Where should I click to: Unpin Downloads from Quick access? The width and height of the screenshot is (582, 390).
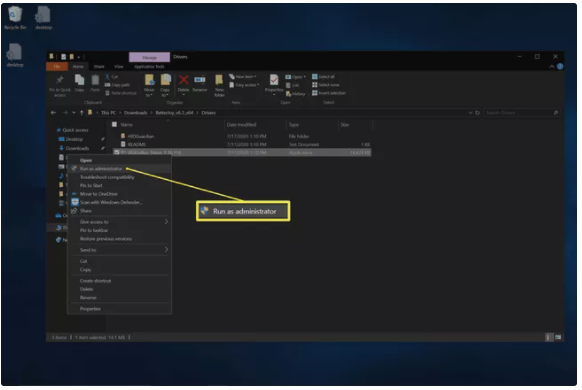(x=103, y=148)
